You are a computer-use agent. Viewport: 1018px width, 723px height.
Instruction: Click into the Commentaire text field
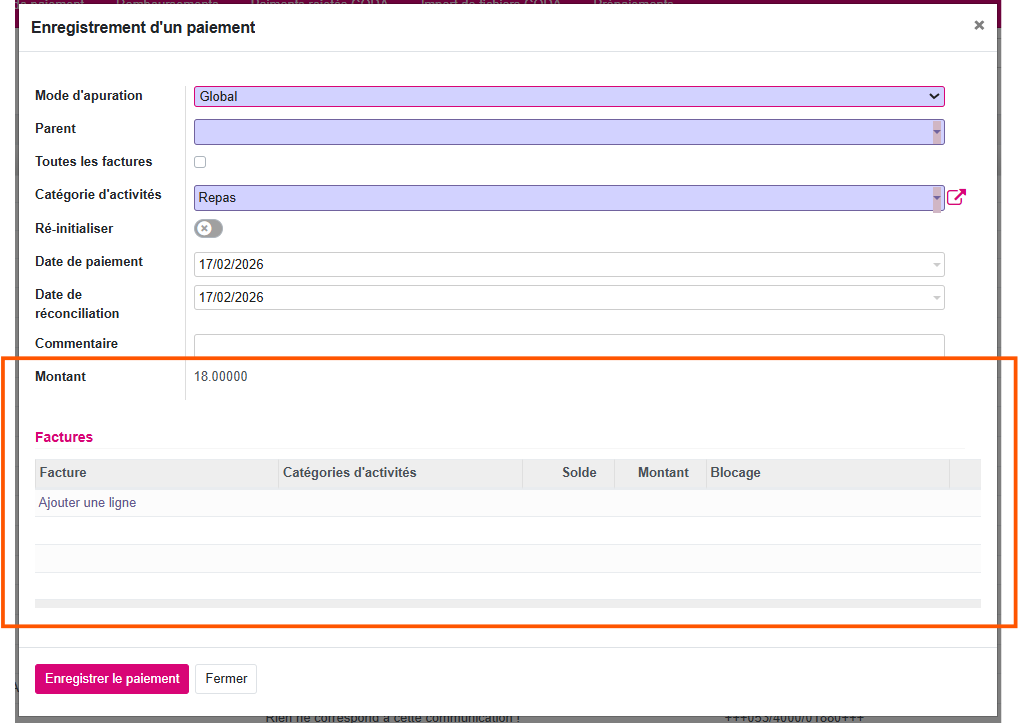(x=568, y=345)
